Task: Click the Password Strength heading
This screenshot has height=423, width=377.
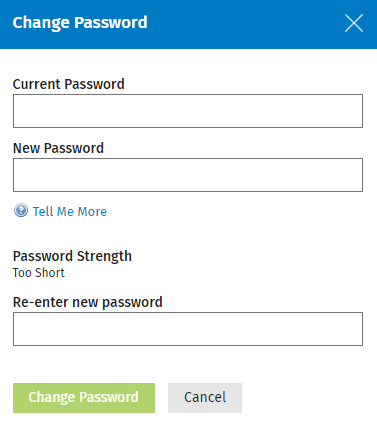Action: [72, 256]
